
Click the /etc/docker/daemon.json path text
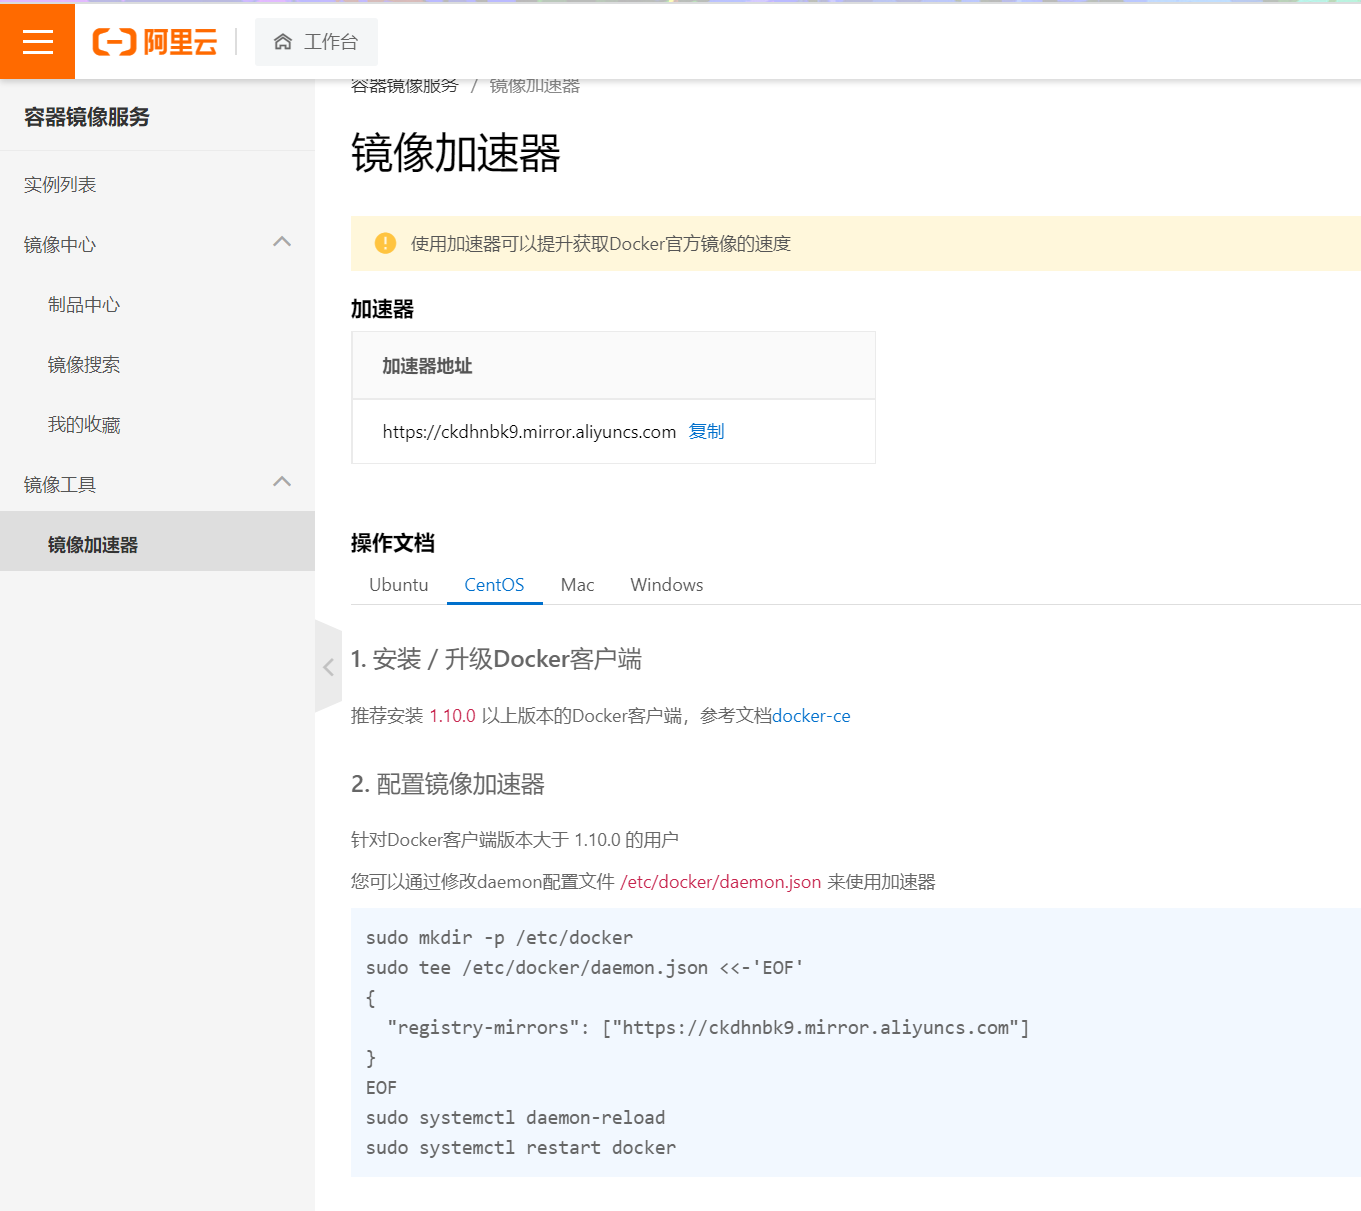pyautogui.click(x=720, y=882)
